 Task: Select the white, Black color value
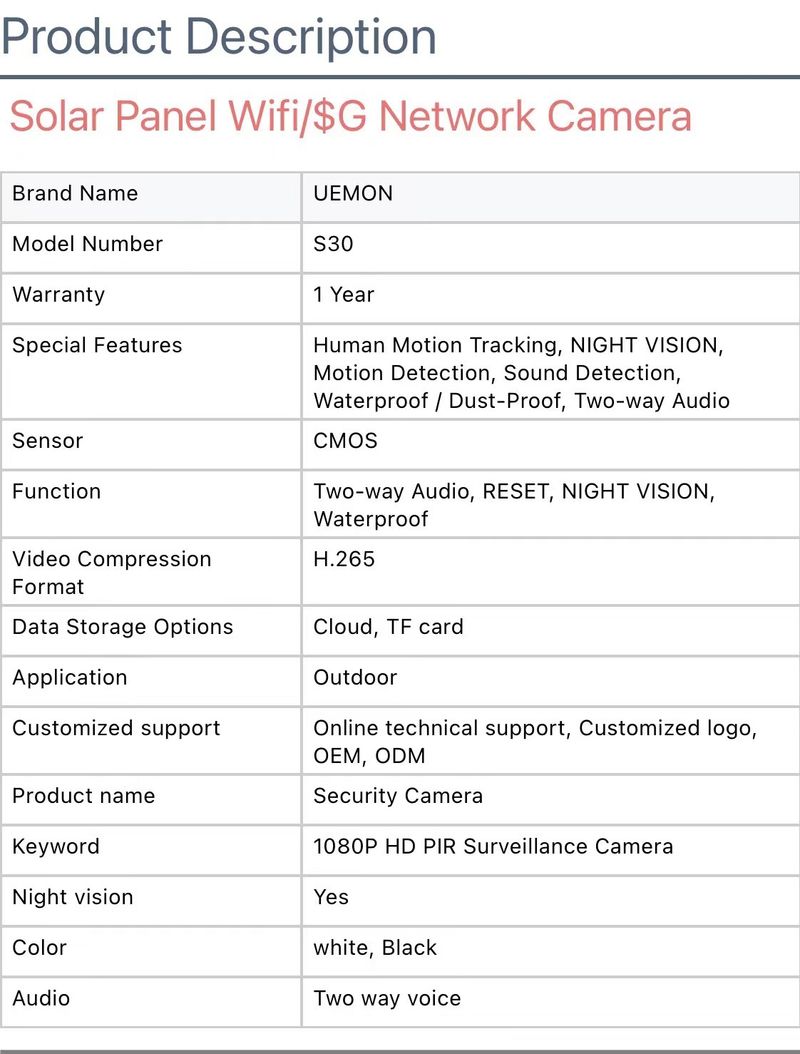(375, 948)
